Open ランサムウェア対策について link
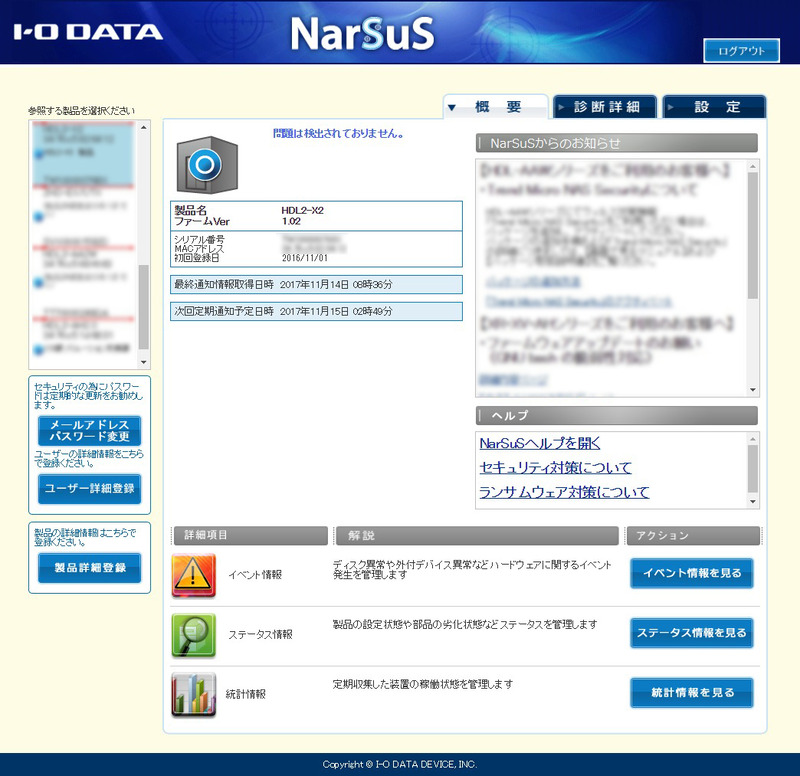Image resolution: width=800 pixels, height=776 pixels. click(564, 492)
